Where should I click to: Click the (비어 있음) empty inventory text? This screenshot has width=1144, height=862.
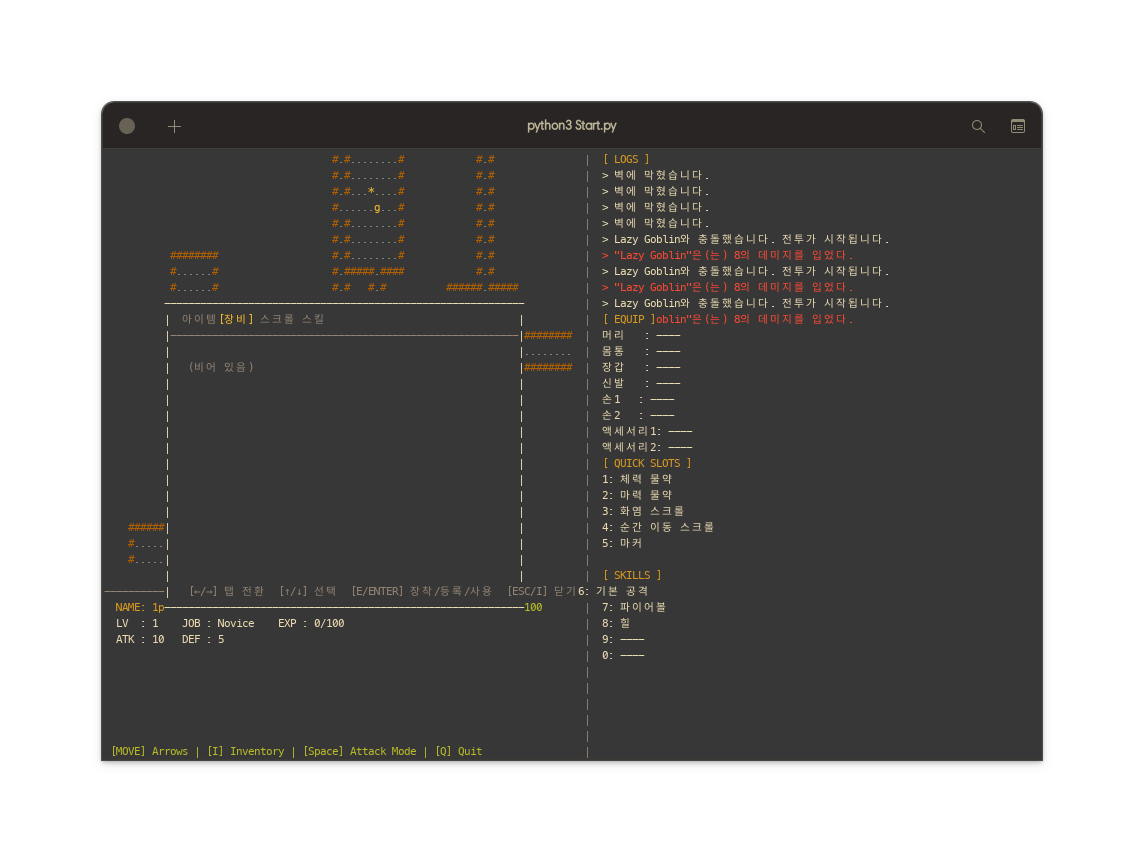(x=221, y=367)
